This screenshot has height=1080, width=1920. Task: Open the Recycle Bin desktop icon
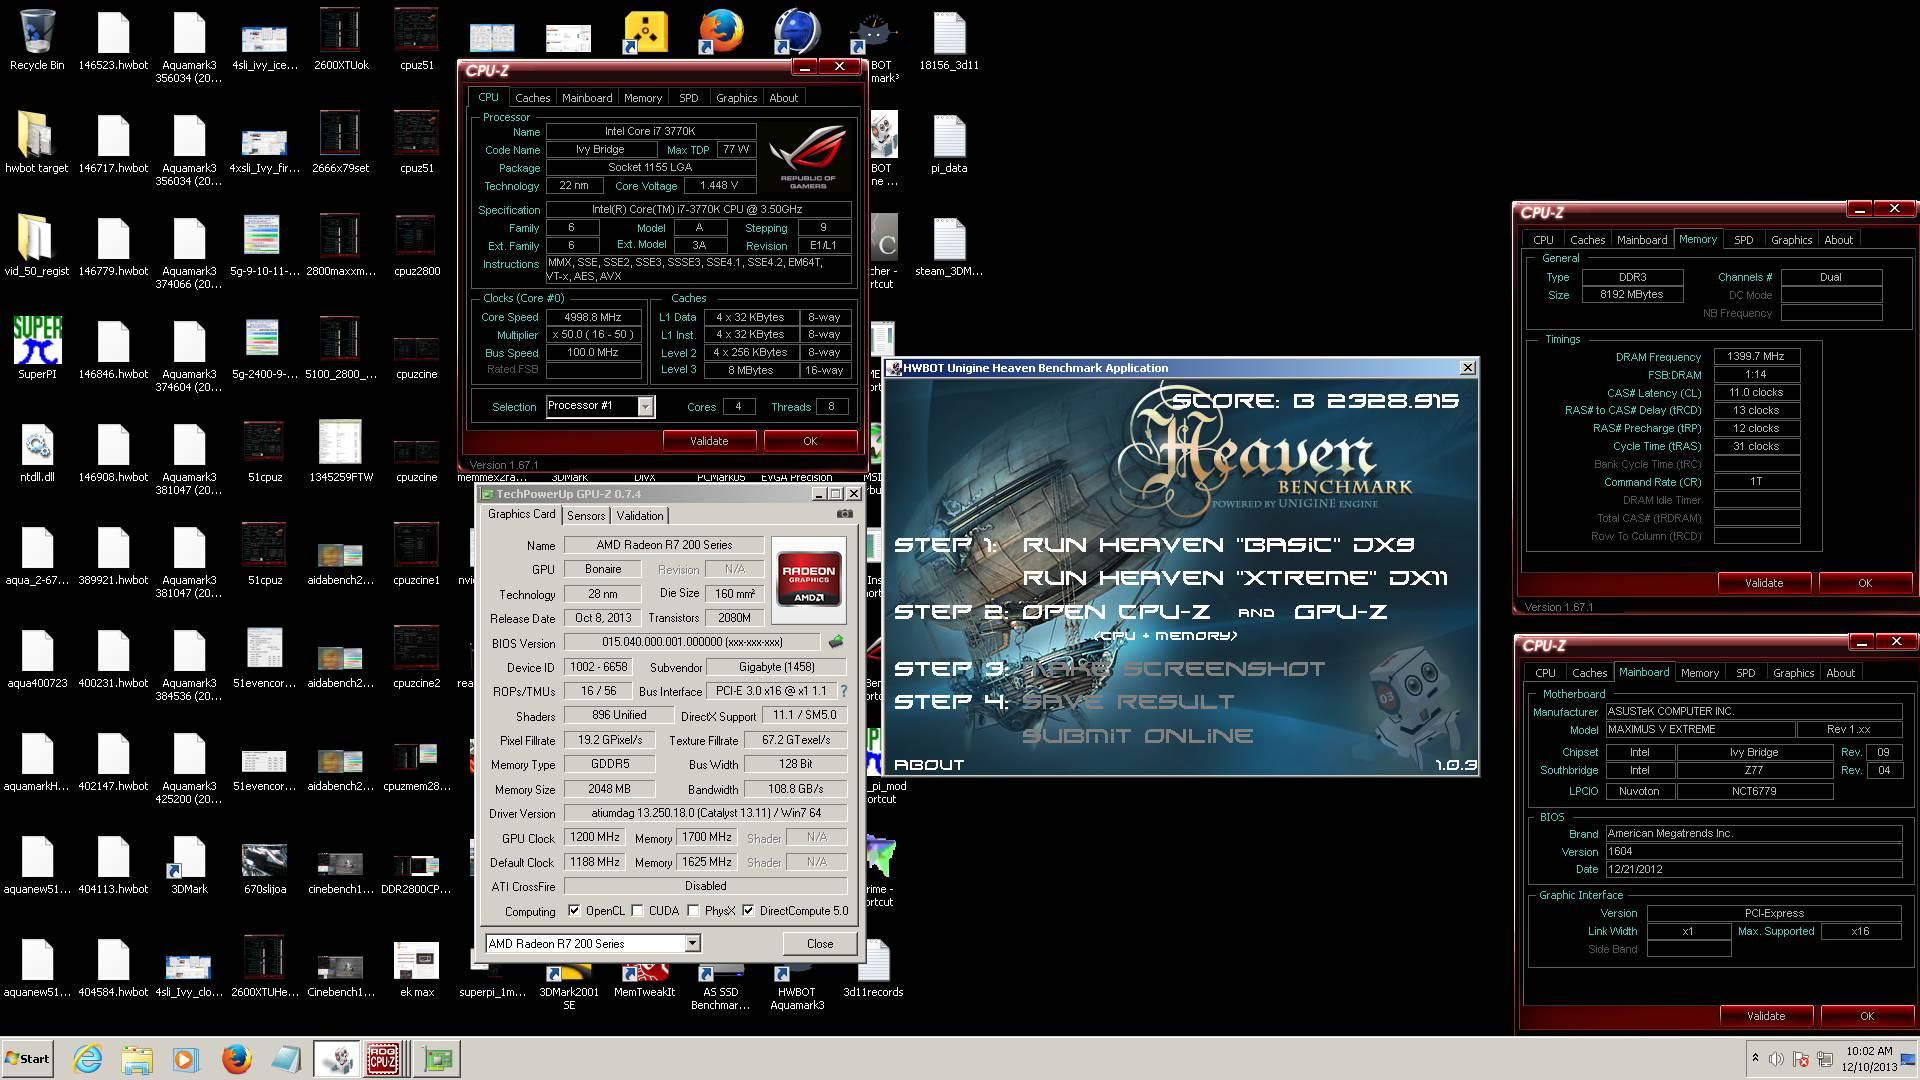[x=37, y=40]
